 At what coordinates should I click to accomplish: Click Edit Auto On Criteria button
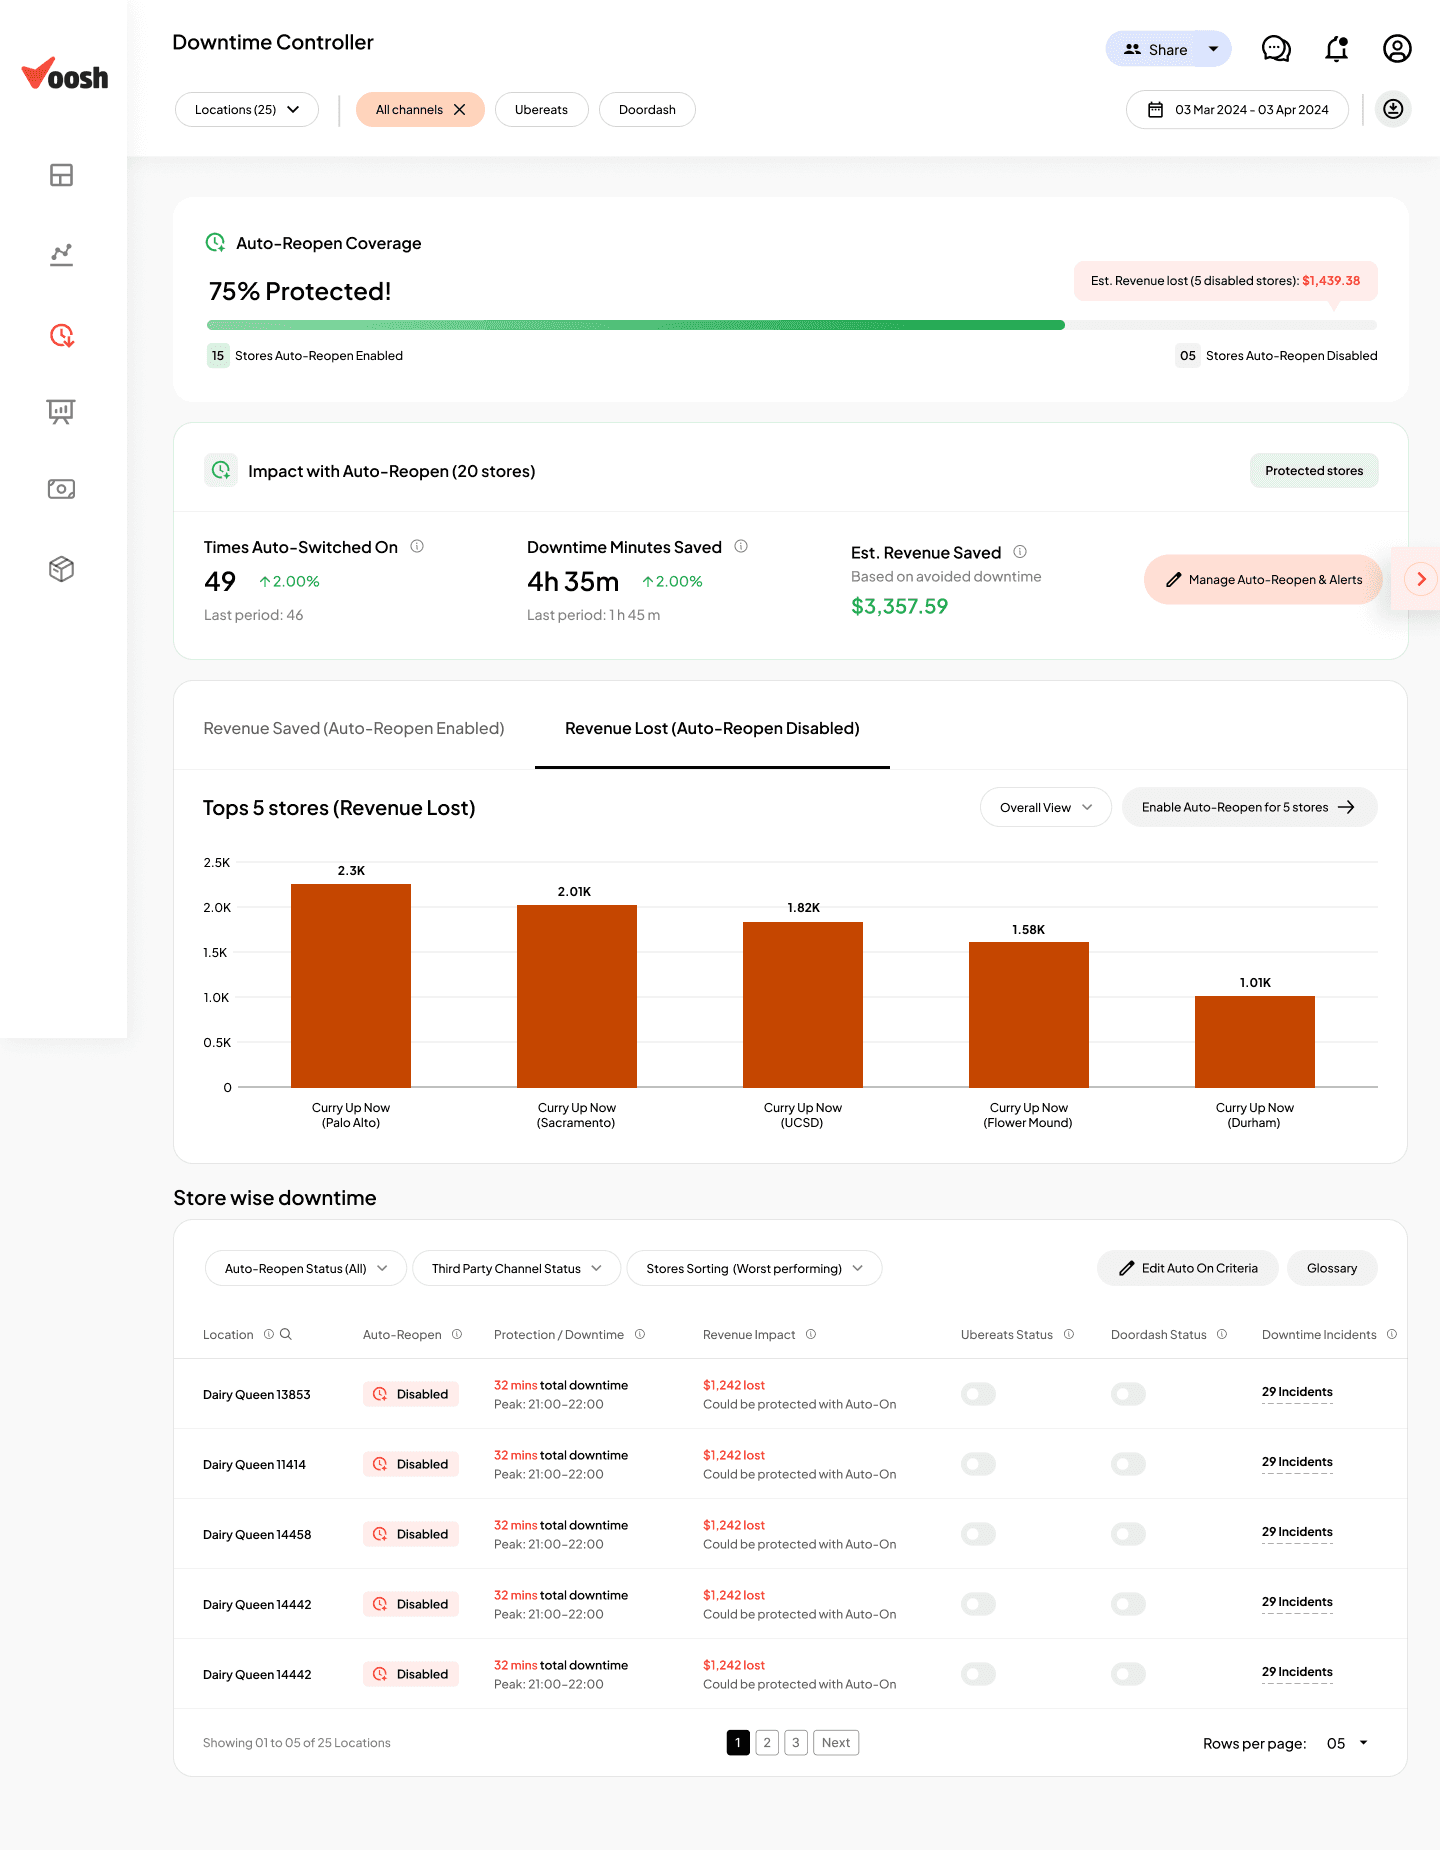click(1188, 1268)
